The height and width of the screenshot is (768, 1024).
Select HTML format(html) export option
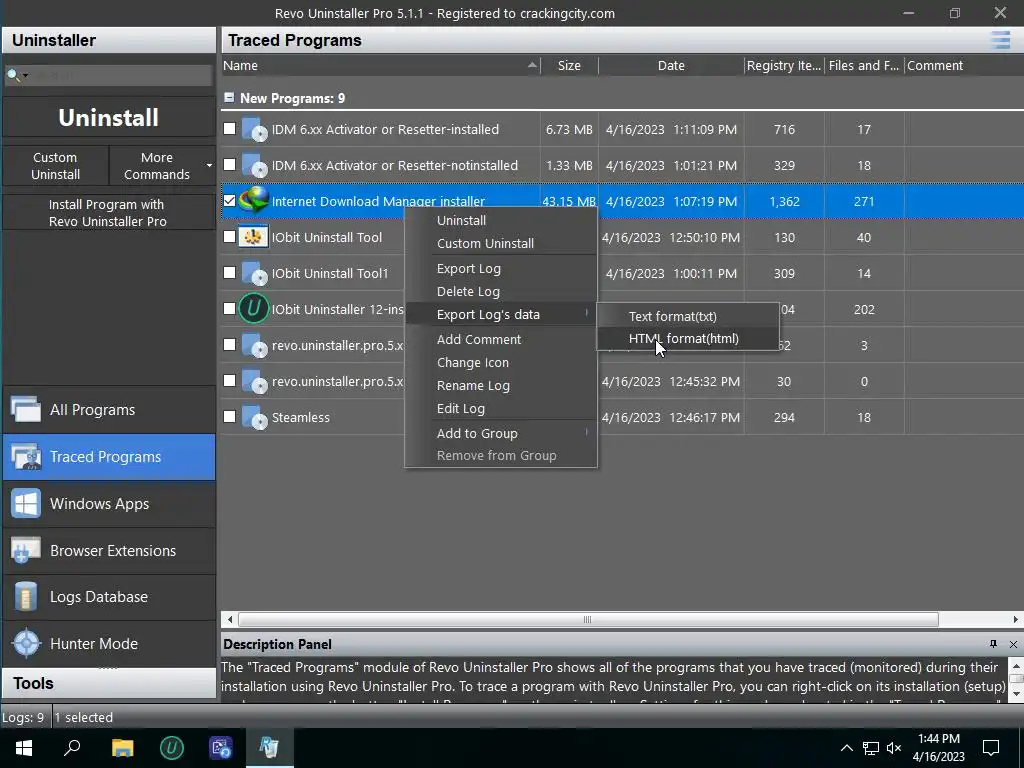click(x=688, y=339)
